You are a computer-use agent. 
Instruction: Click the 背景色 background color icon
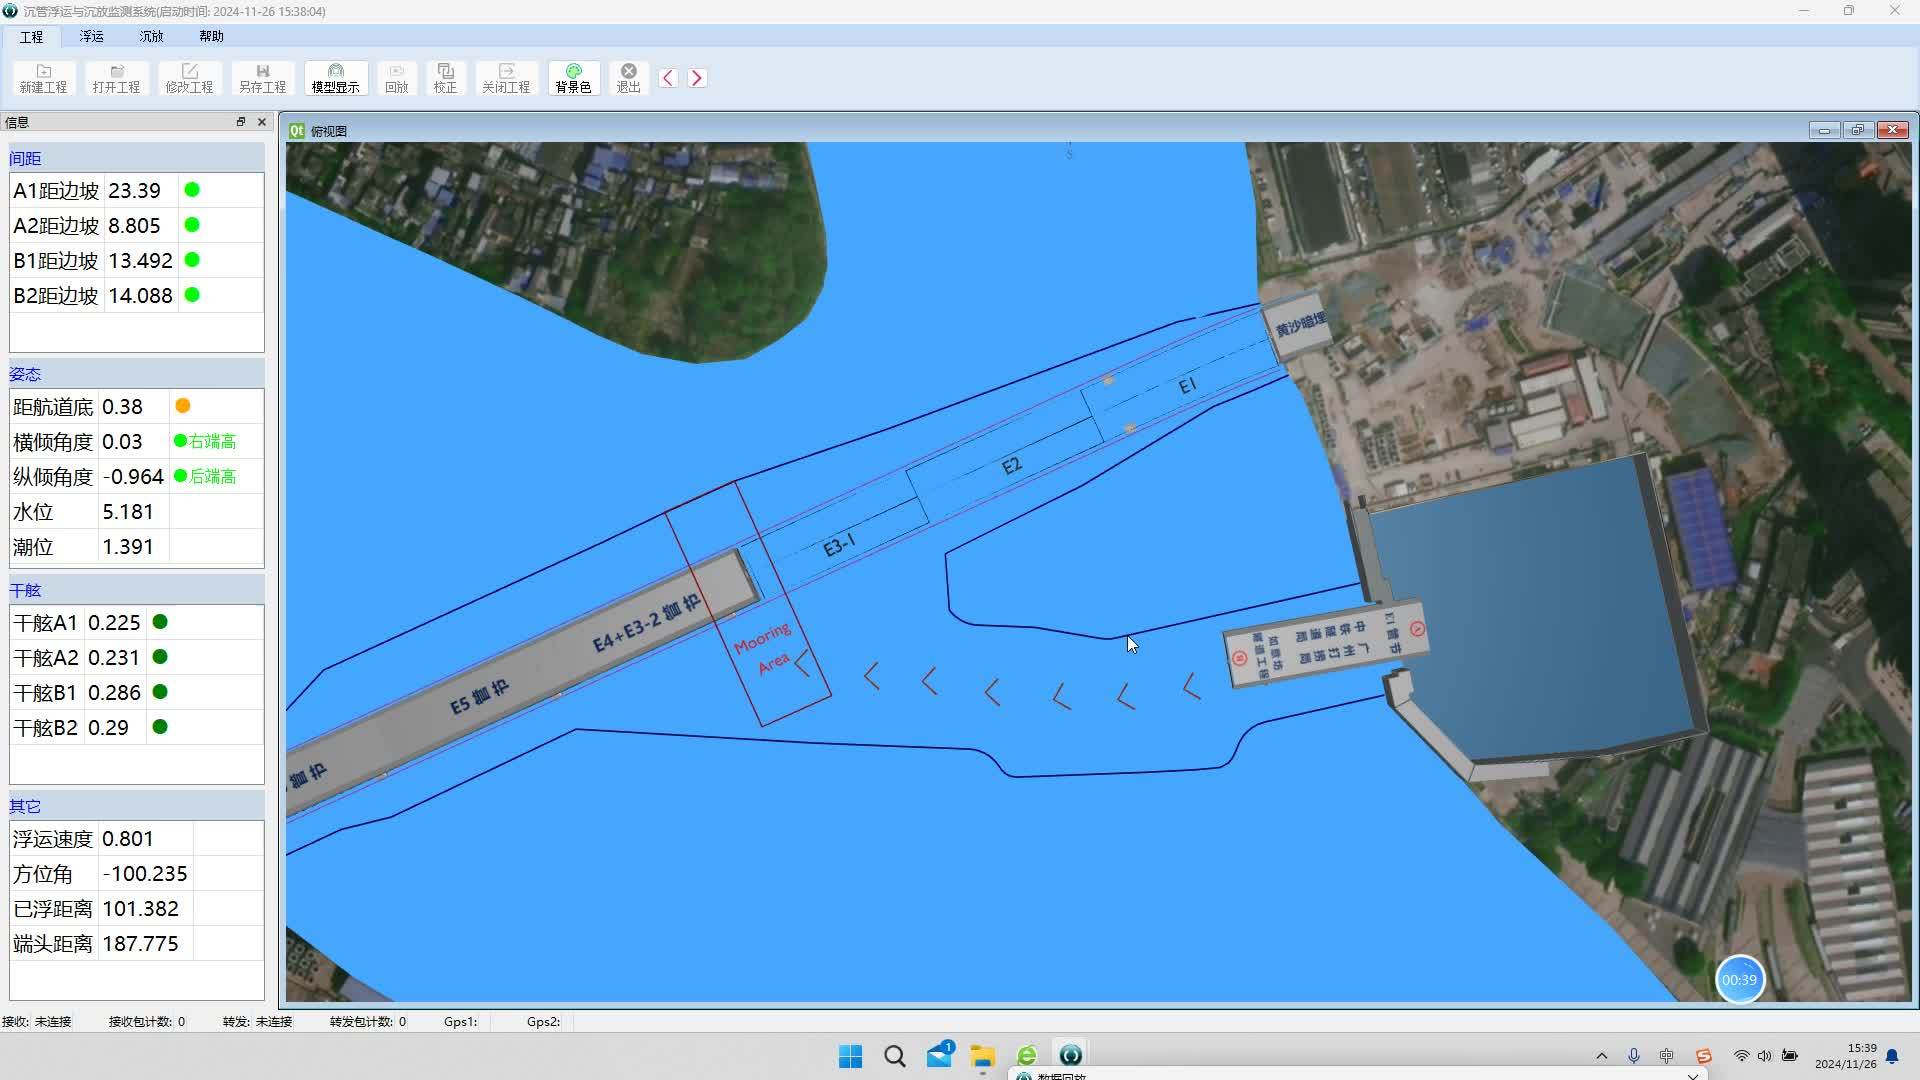(573, 78)
